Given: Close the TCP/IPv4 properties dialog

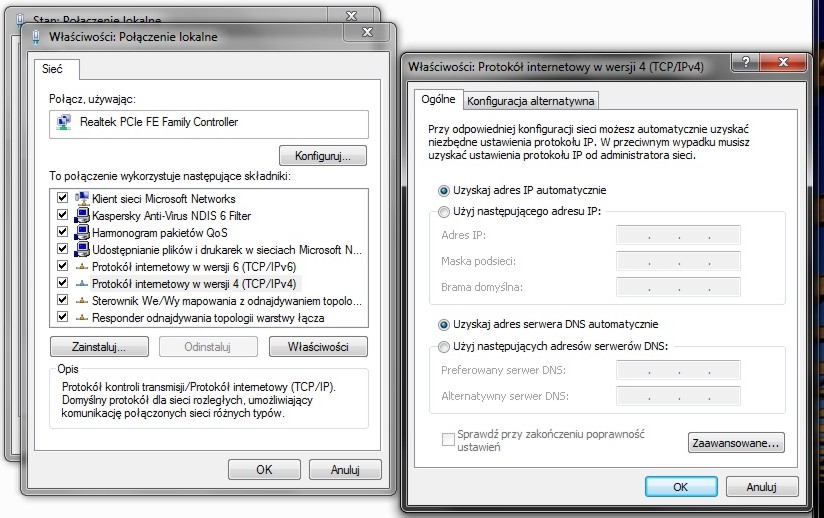Looking at the screenshot, I should pyautogui.click(x=783, y=62).
